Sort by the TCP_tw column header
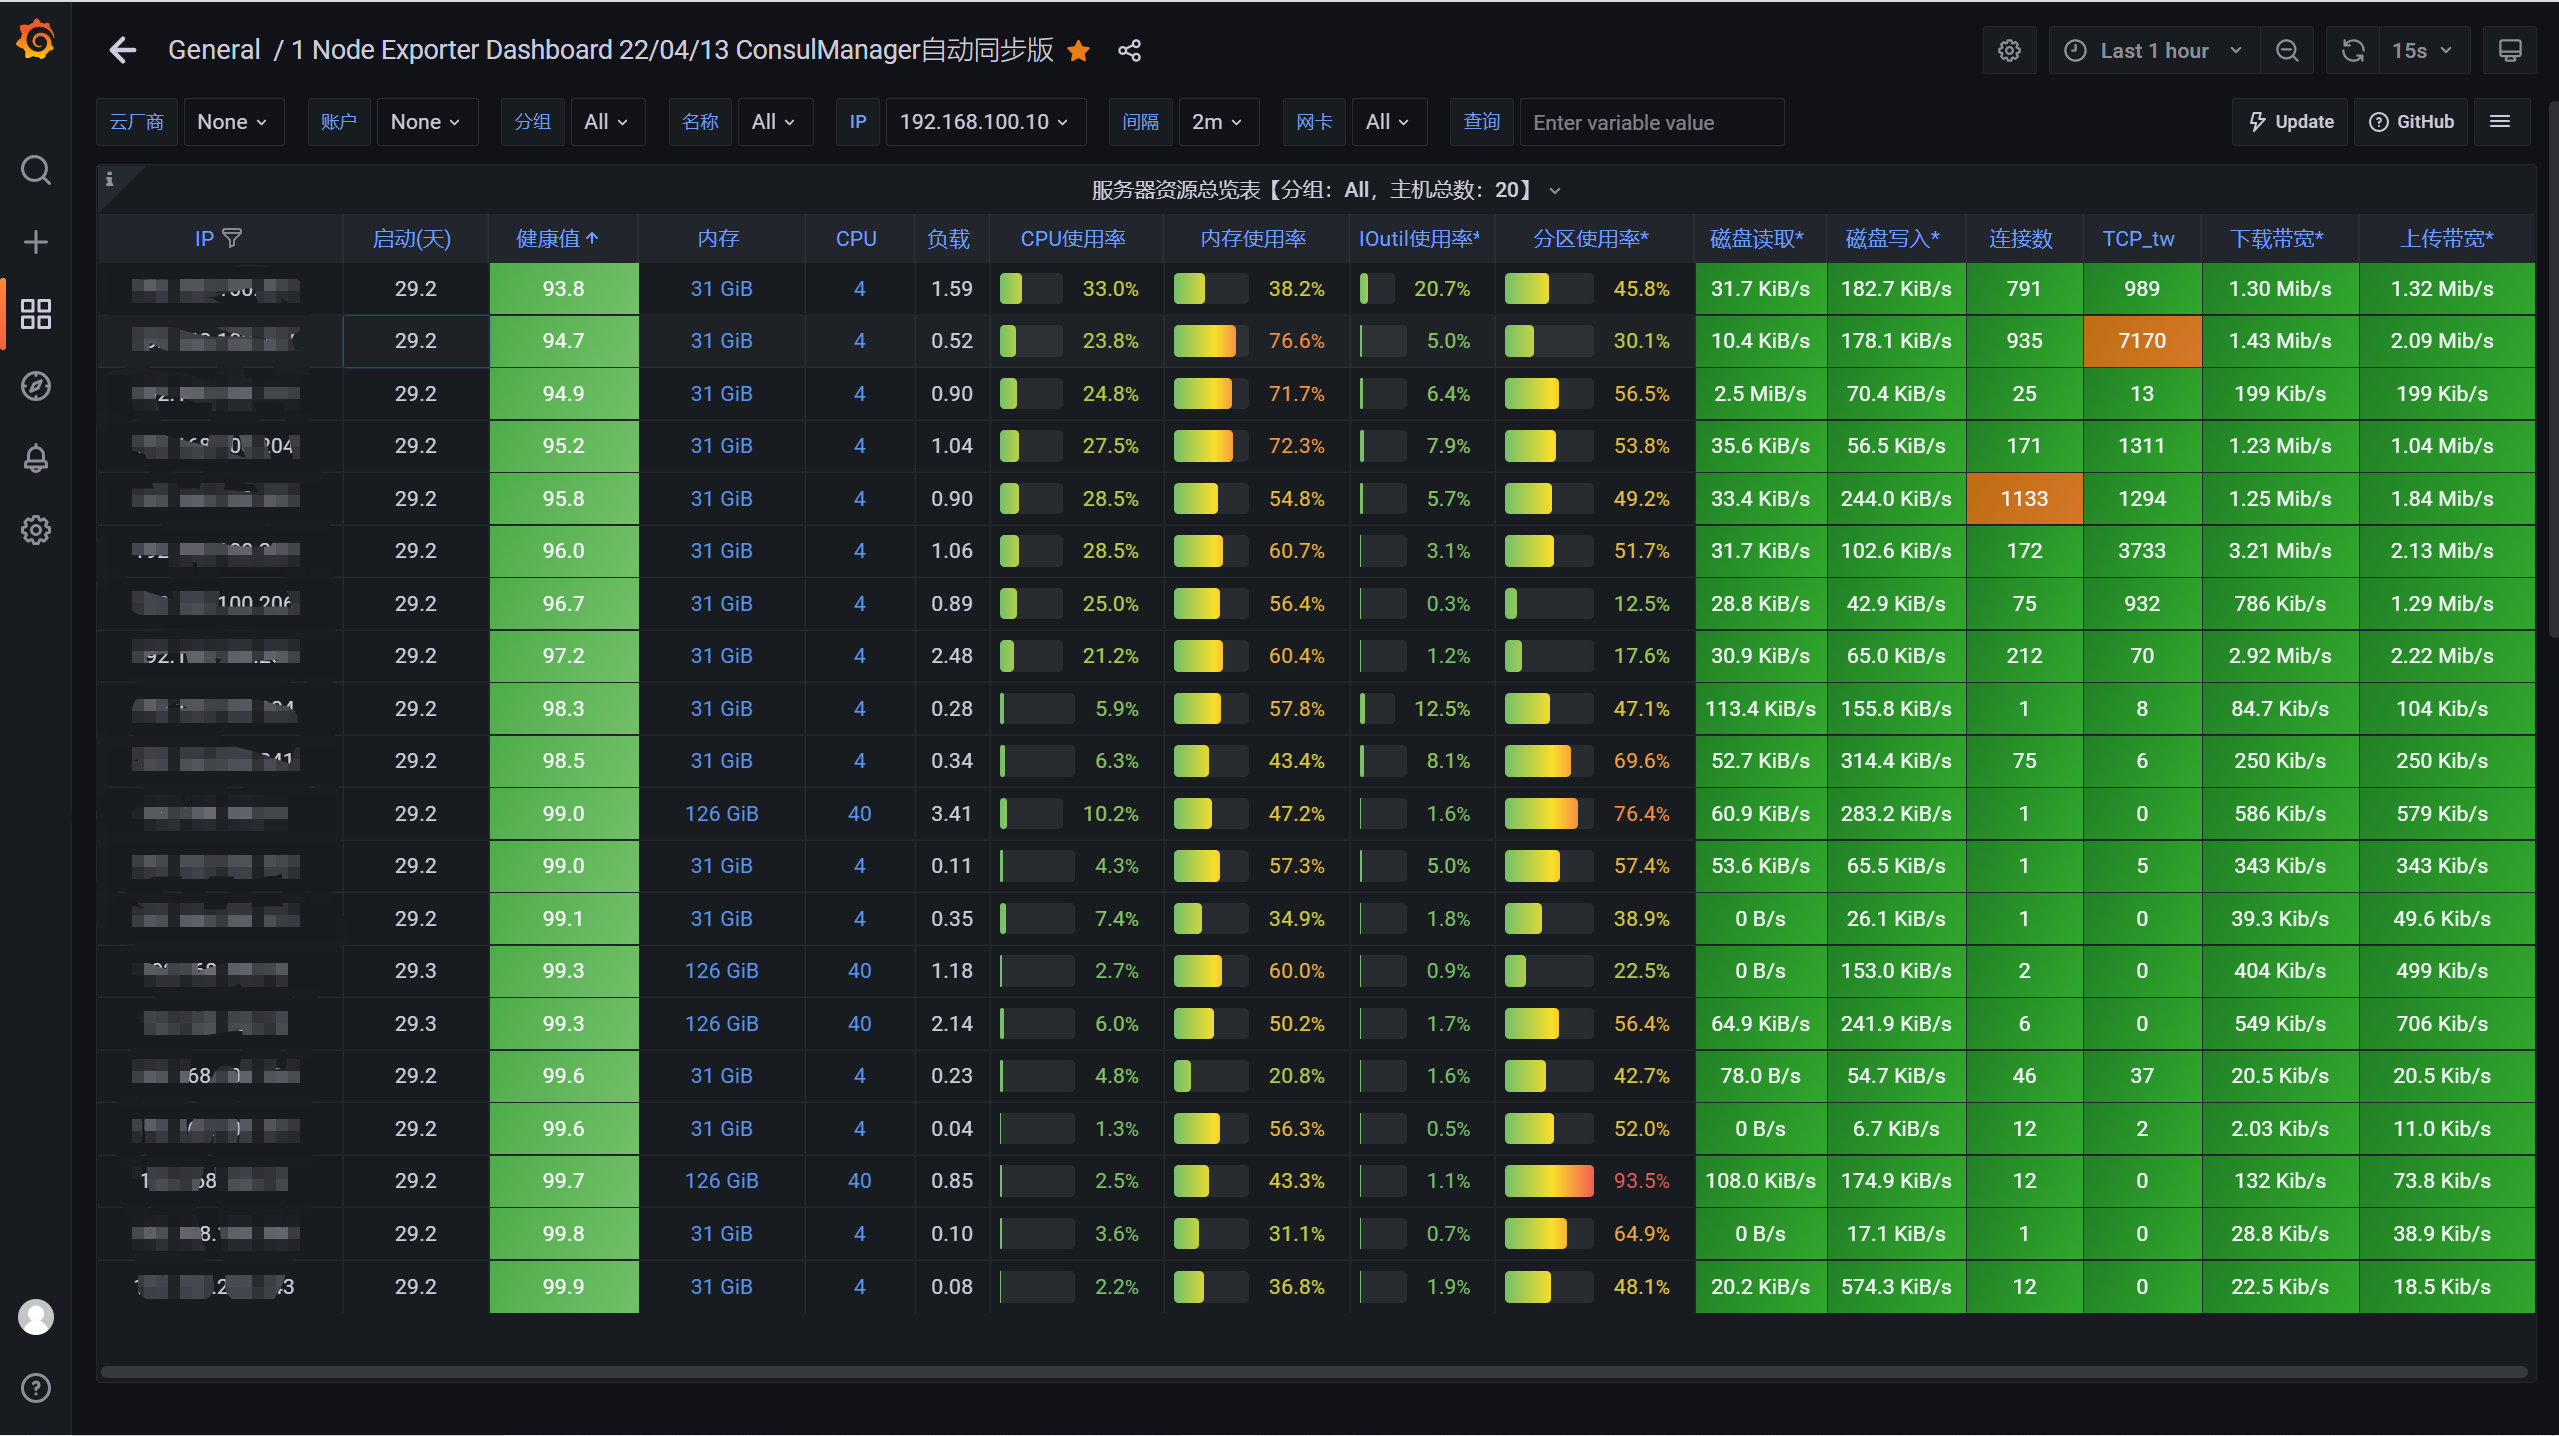 (2139, 239)
